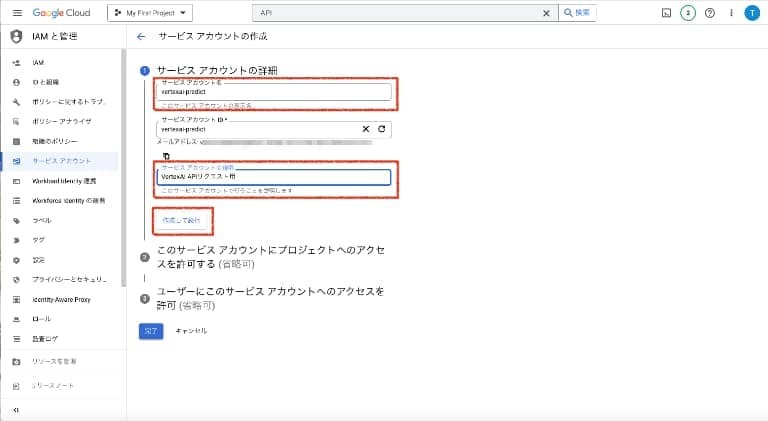Clear the search field with the X icon
768x421 pixels.
click(x=546, y=13)
